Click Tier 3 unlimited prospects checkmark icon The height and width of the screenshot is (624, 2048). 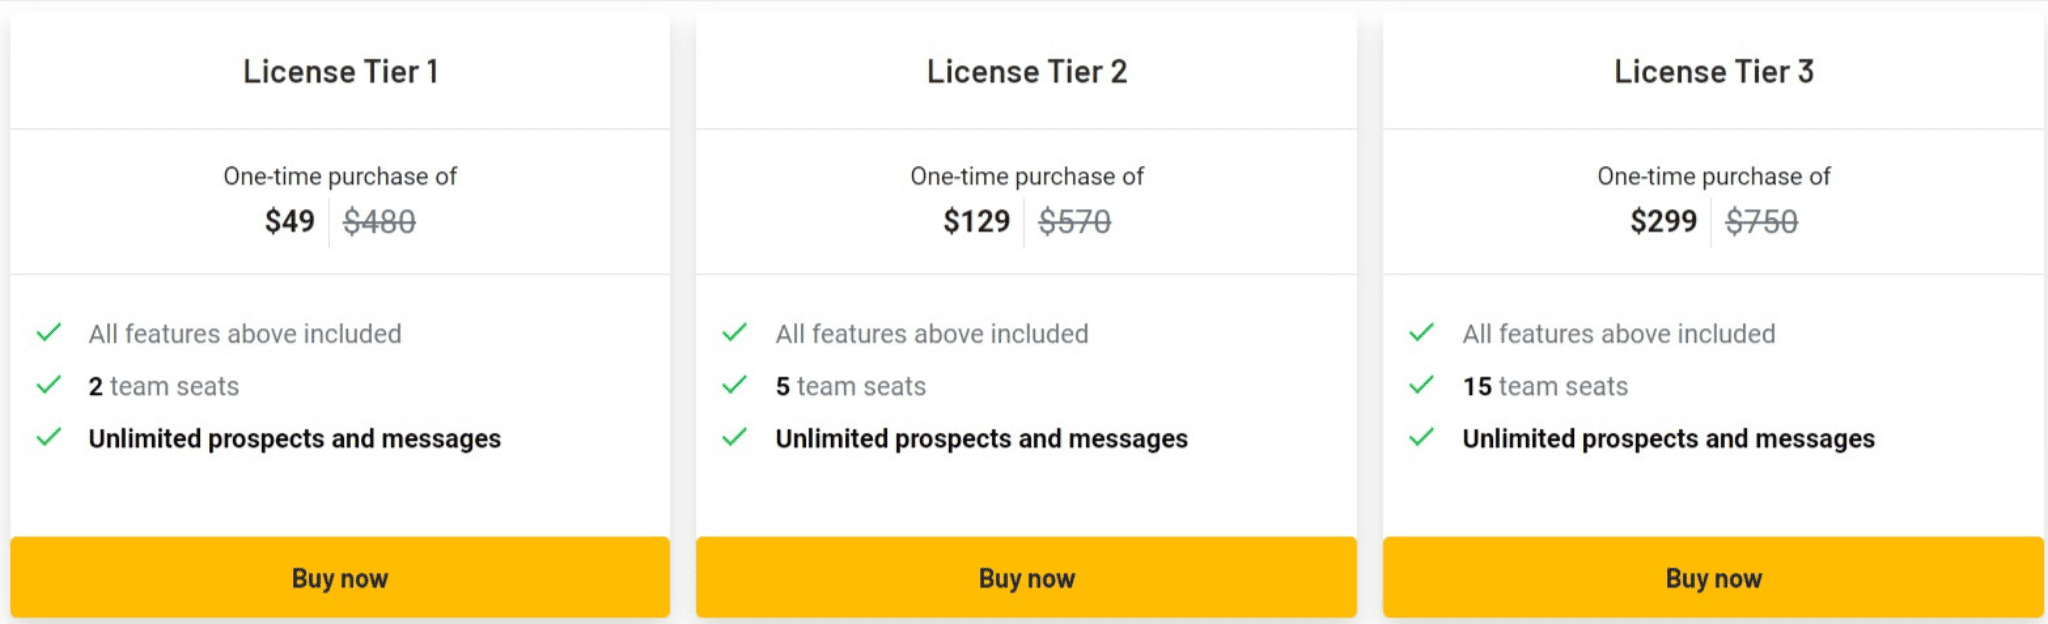tap(1422, 437)
